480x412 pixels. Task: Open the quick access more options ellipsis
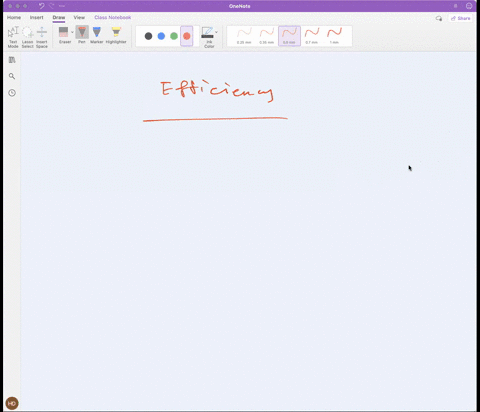click(x=62, y=6)
